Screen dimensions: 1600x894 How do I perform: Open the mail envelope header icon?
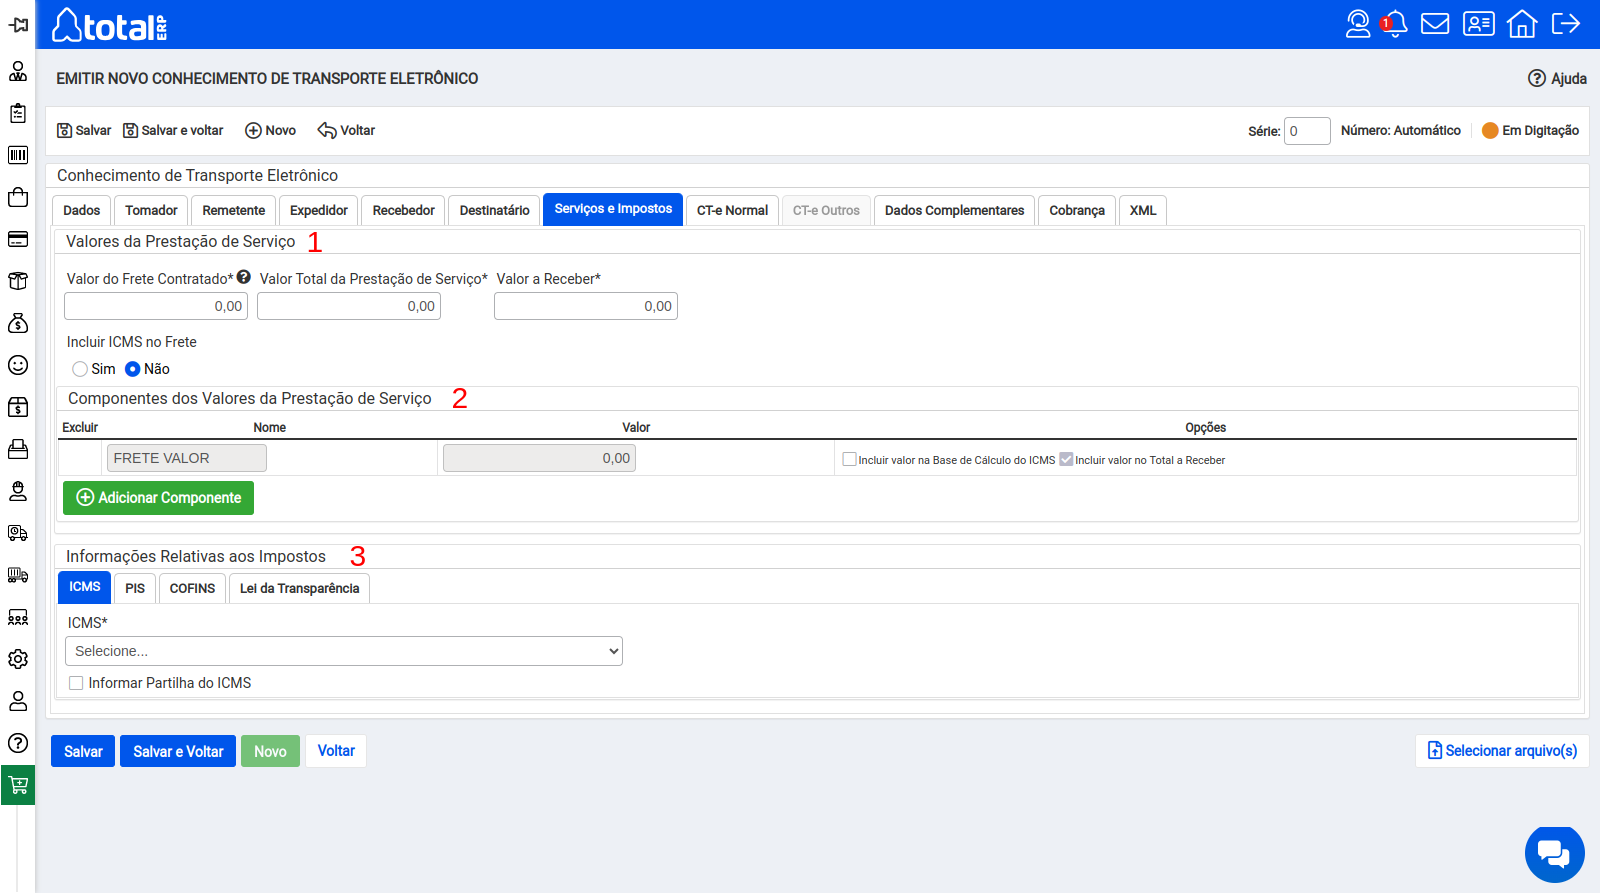(x=1435, y=24)
